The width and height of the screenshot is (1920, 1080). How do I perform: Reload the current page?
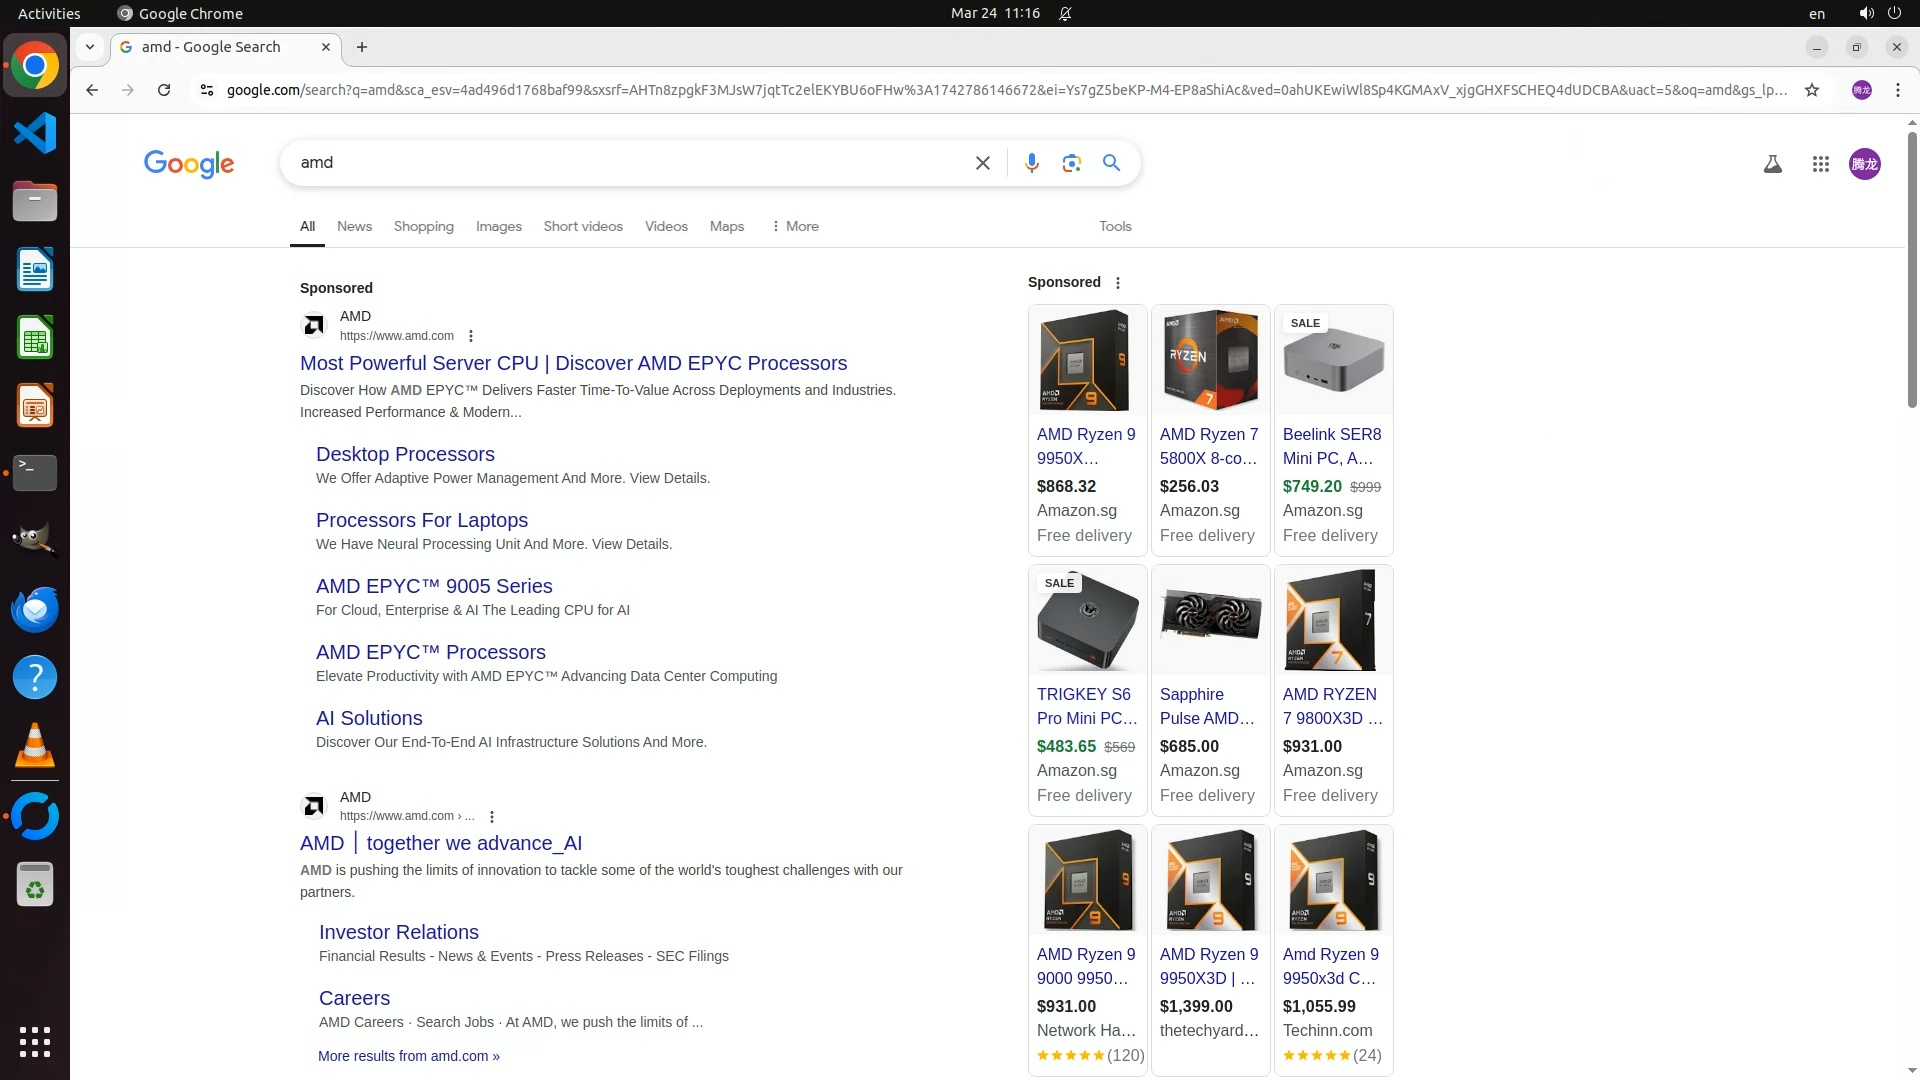point(164,90)
